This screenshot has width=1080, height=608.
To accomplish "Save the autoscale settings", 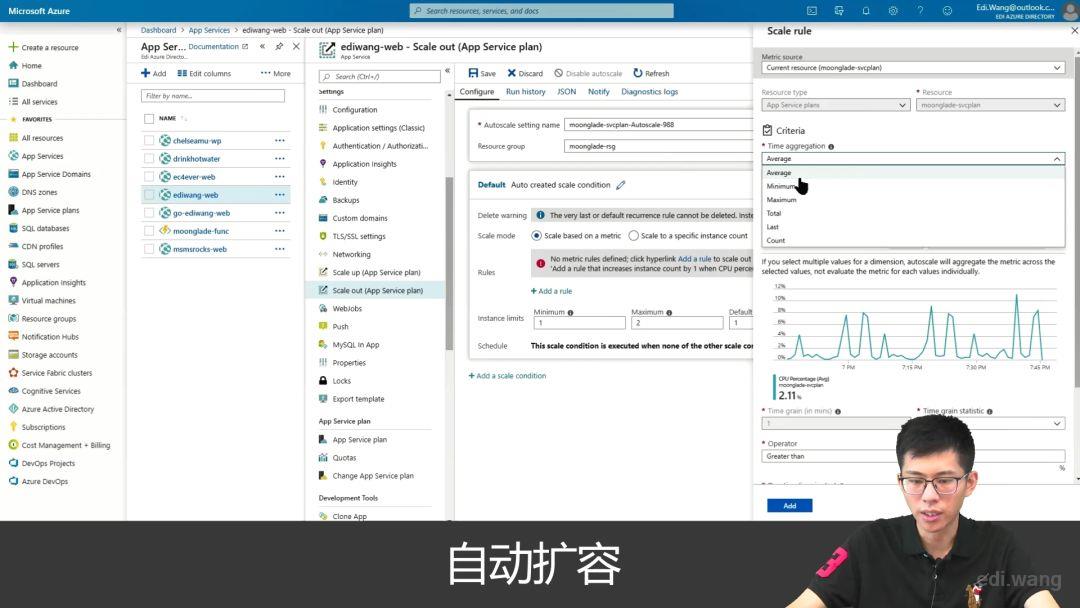I will pyautogui.click(x=482, y=73).
